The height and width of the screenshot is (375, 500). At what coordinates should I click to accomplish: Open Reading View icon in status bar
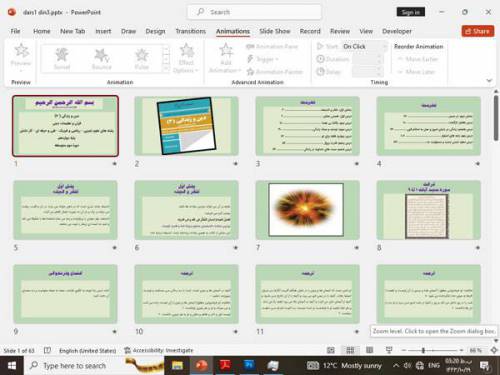coord(369,350)
